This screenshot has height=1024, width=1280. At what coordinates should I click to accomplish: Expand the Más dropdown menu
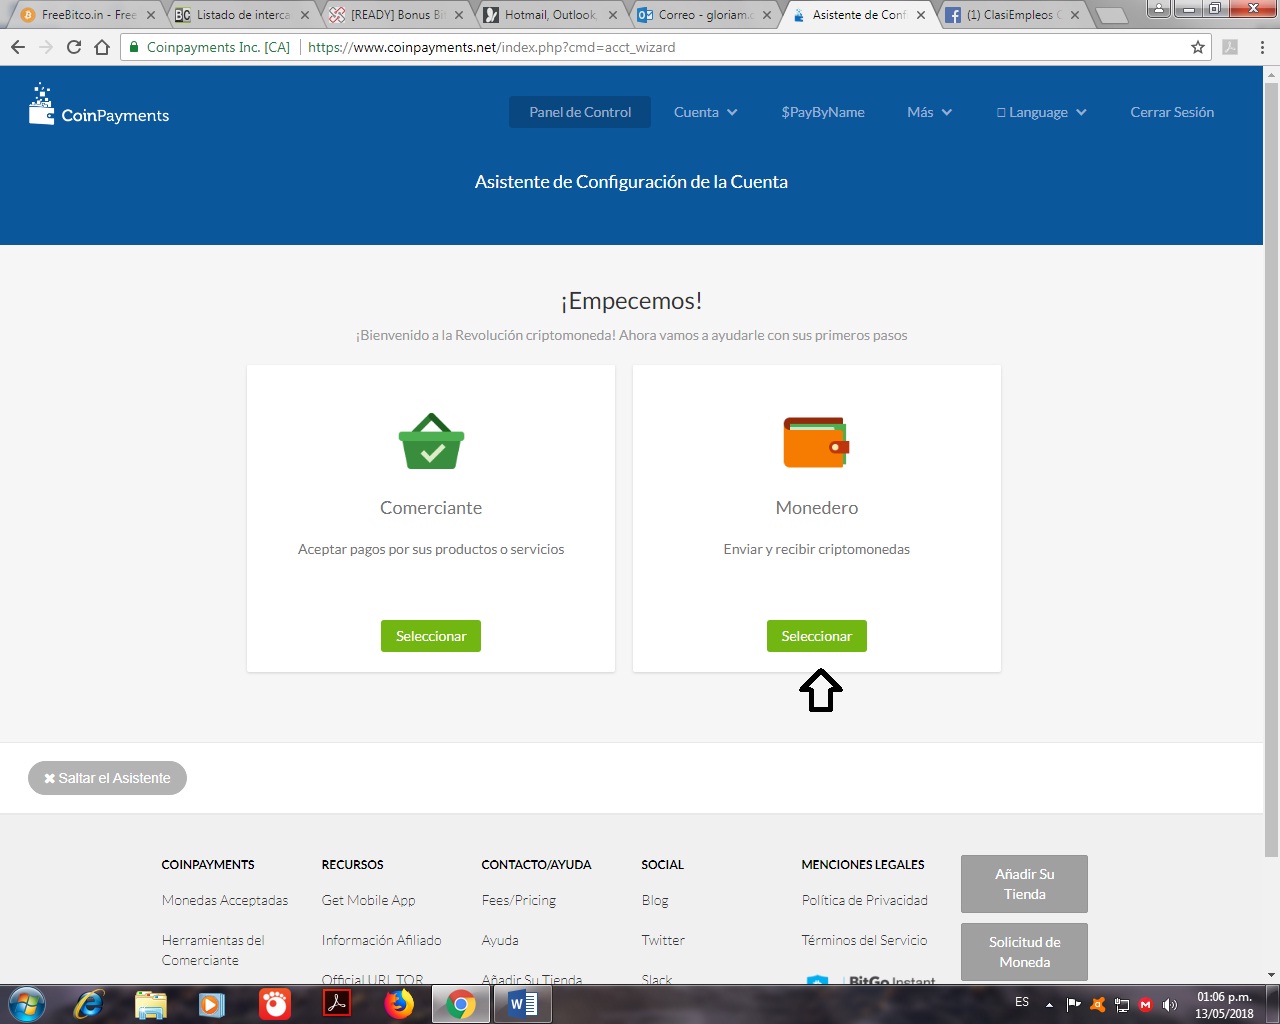coord(929,112)
